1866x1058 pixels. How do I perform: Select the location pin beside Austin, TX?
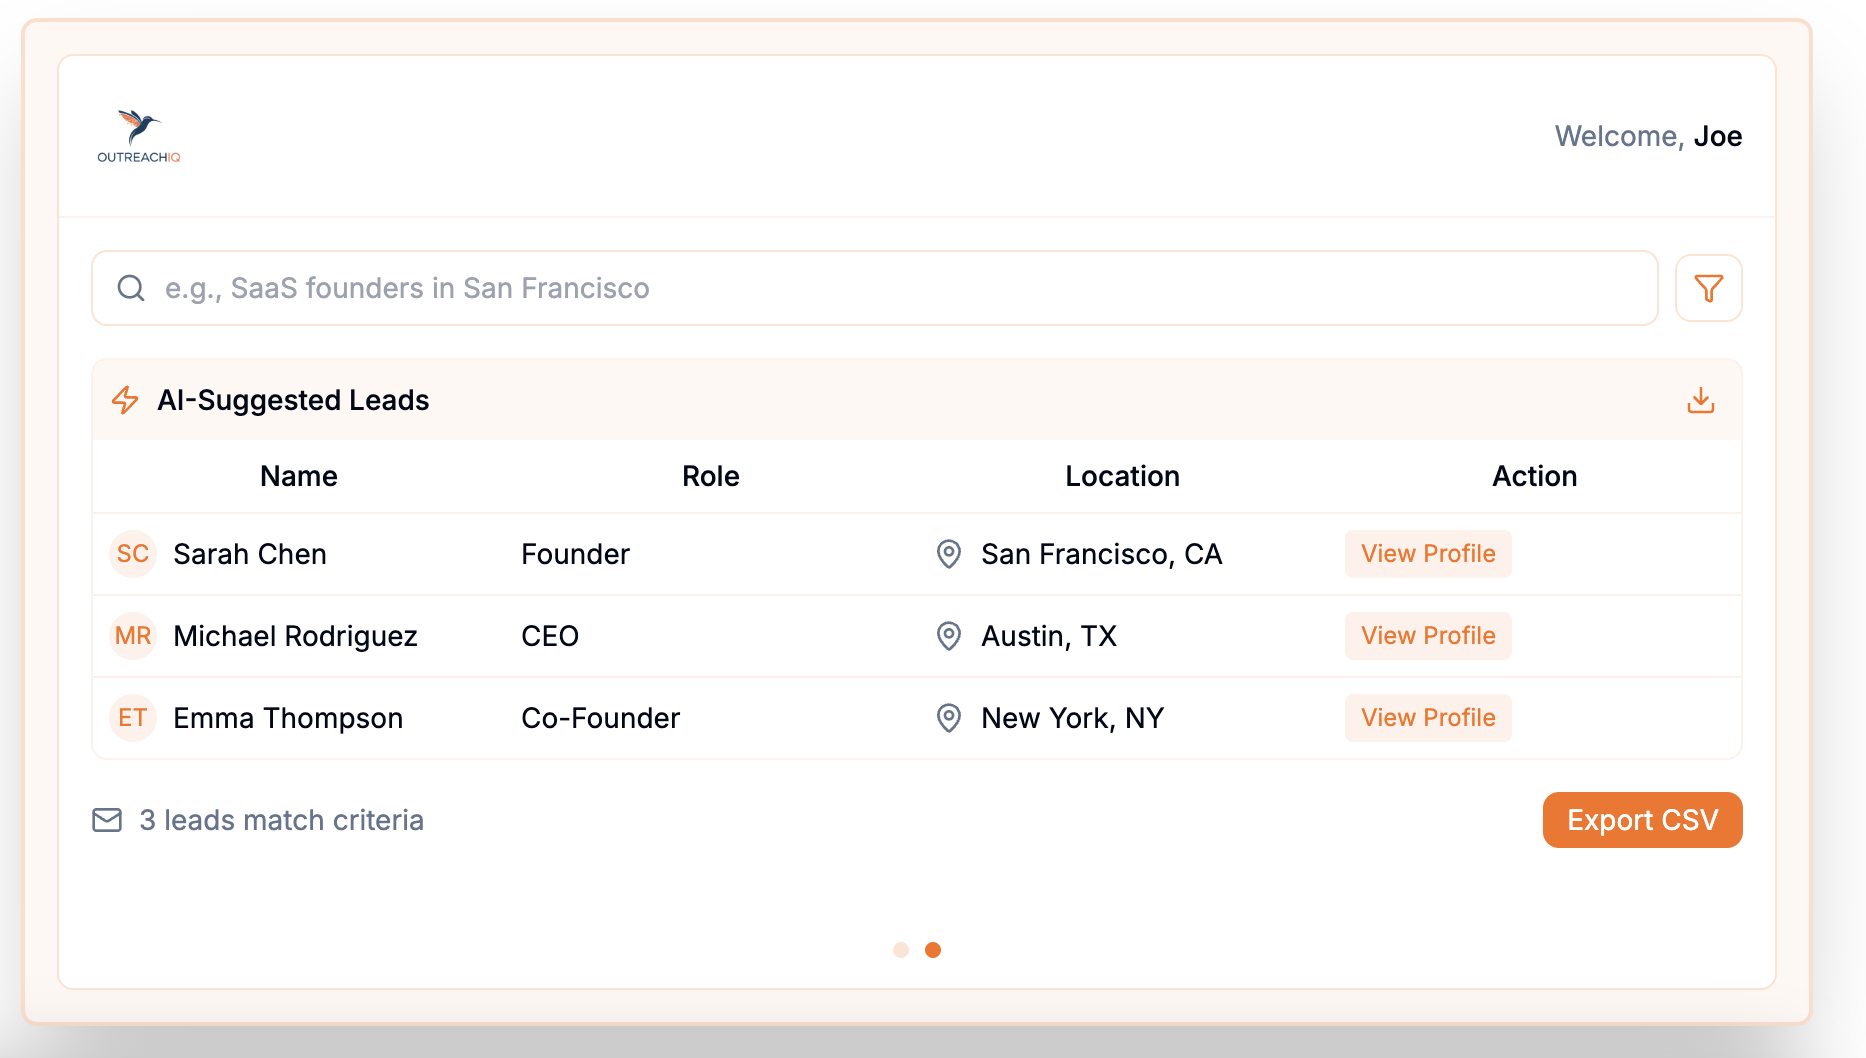click(x=948, y=636)
